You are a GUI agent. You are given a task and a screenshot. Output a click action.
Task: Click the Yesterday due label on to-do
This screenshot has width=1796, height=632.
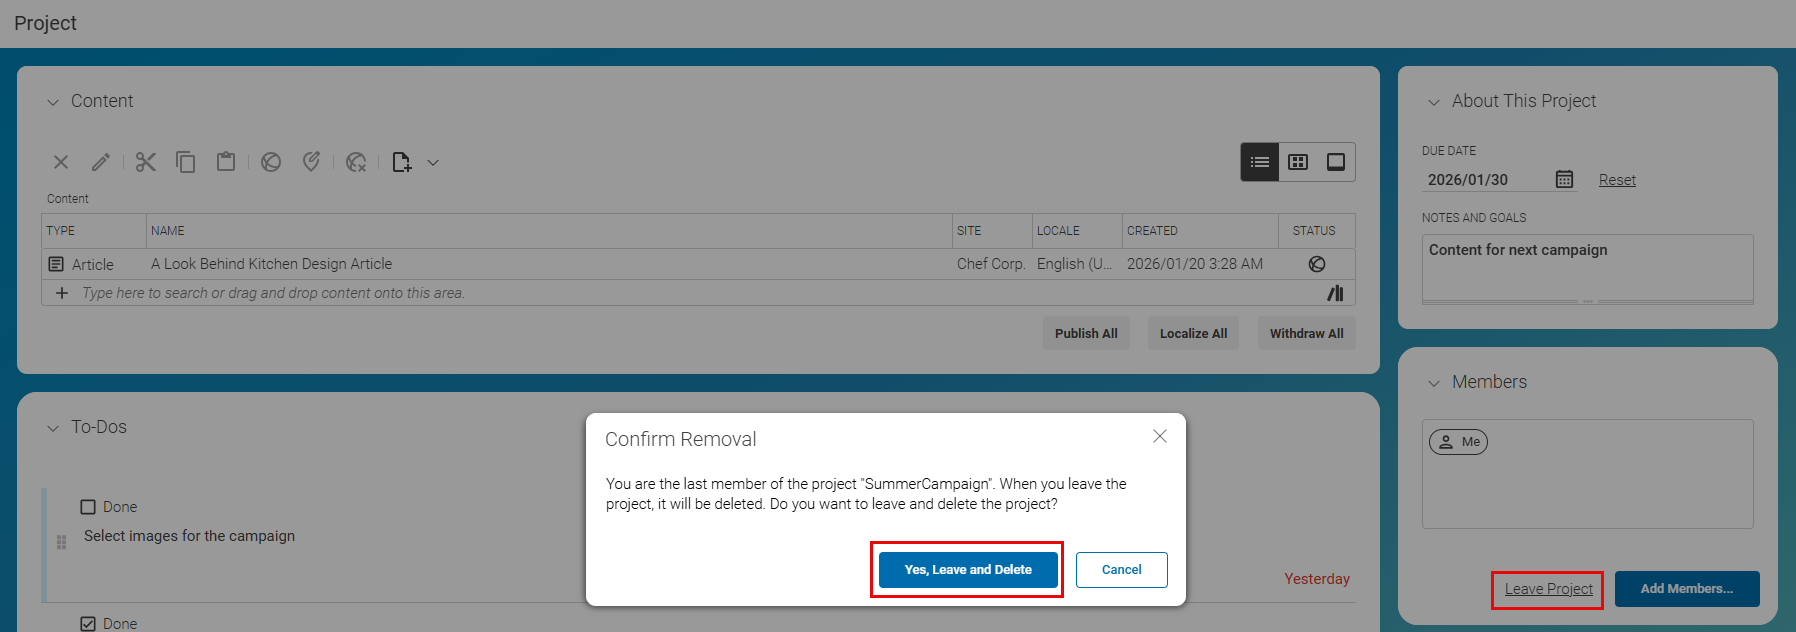click(x=1317, y=579)
